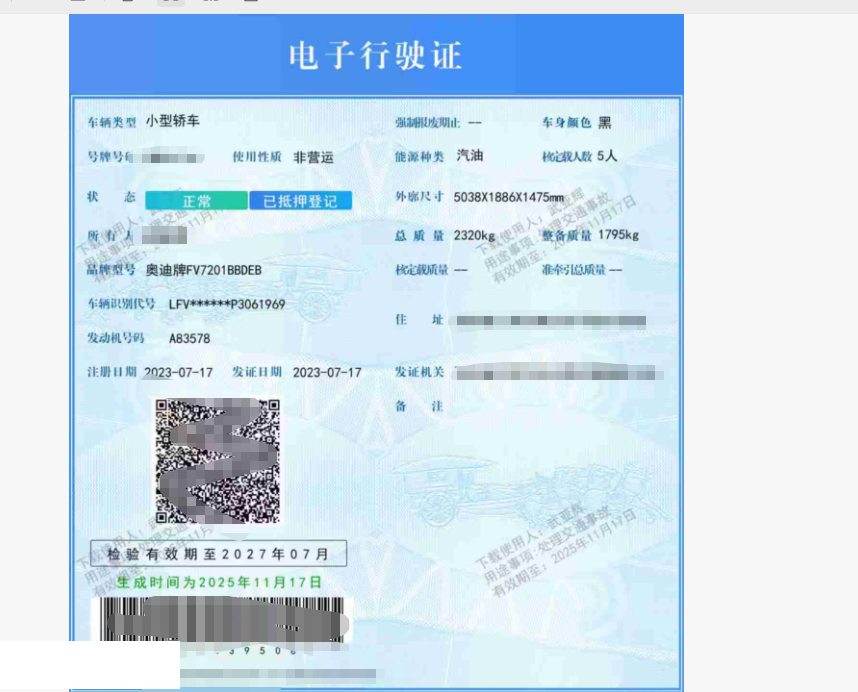Screen dimensions: 858x692
Task: Click the engine number A83578
Action: [189, 338]
